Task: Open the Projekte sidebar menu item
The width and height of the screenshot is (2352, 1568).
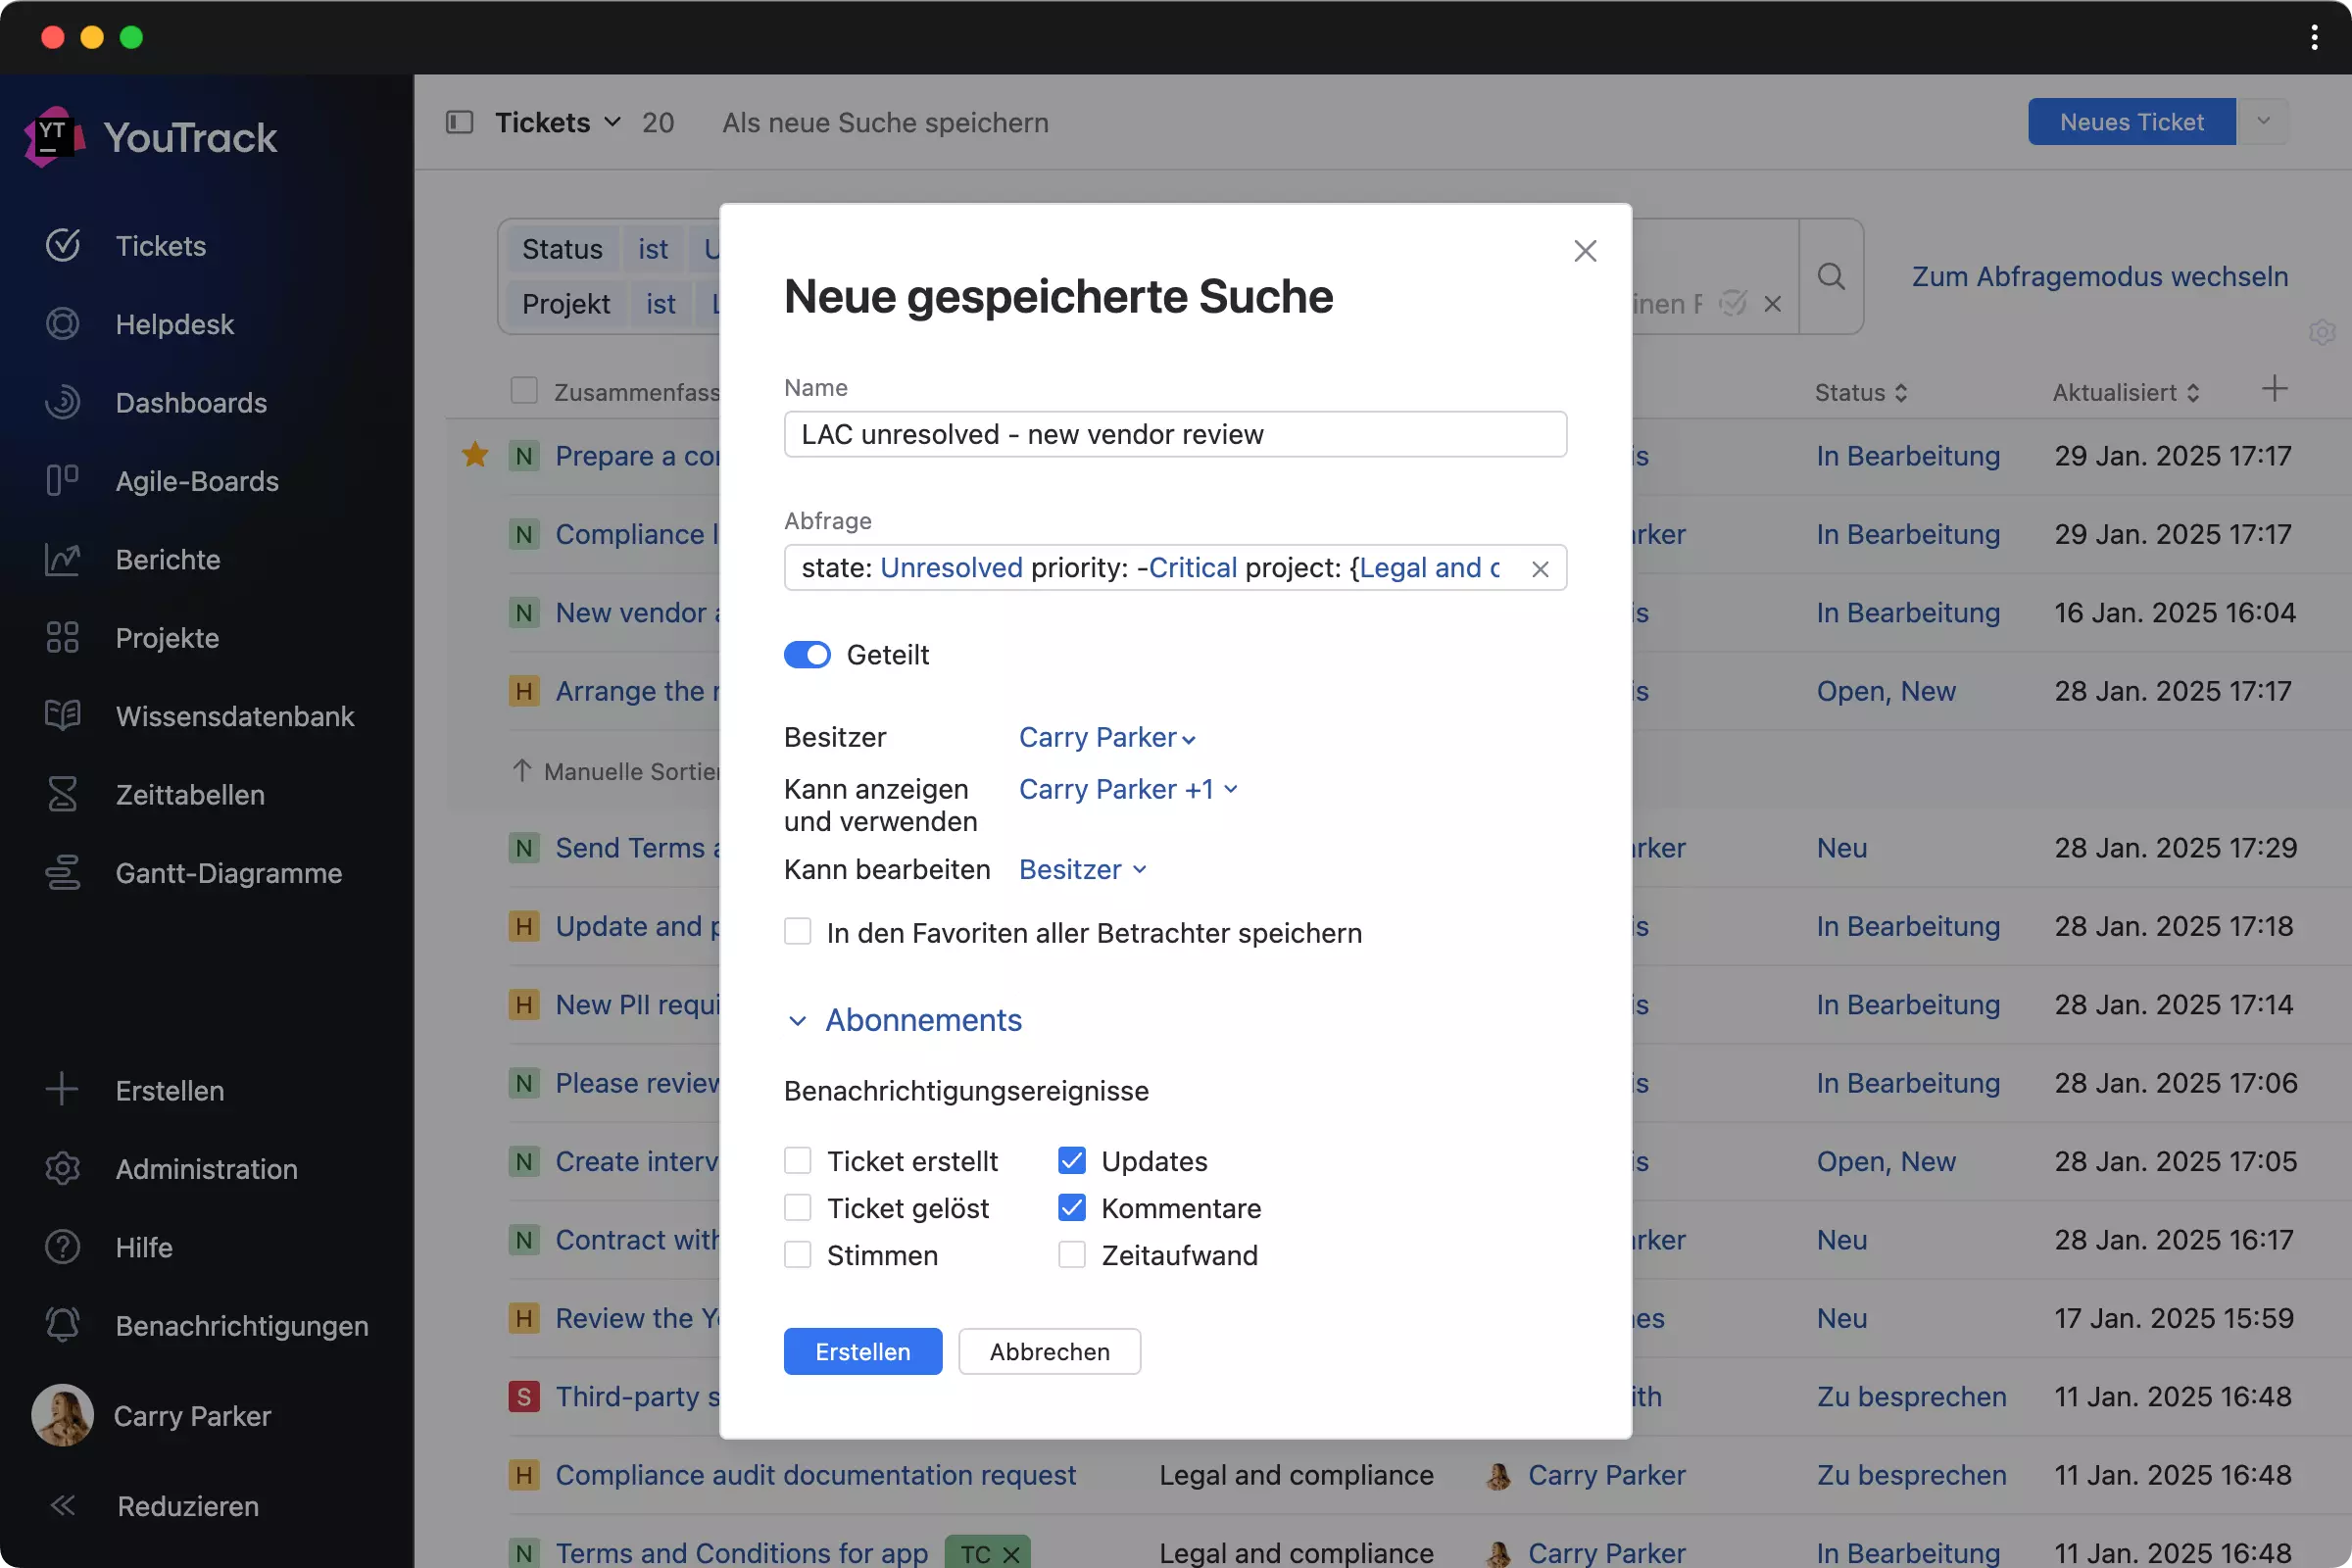Action: click(166, 638)
